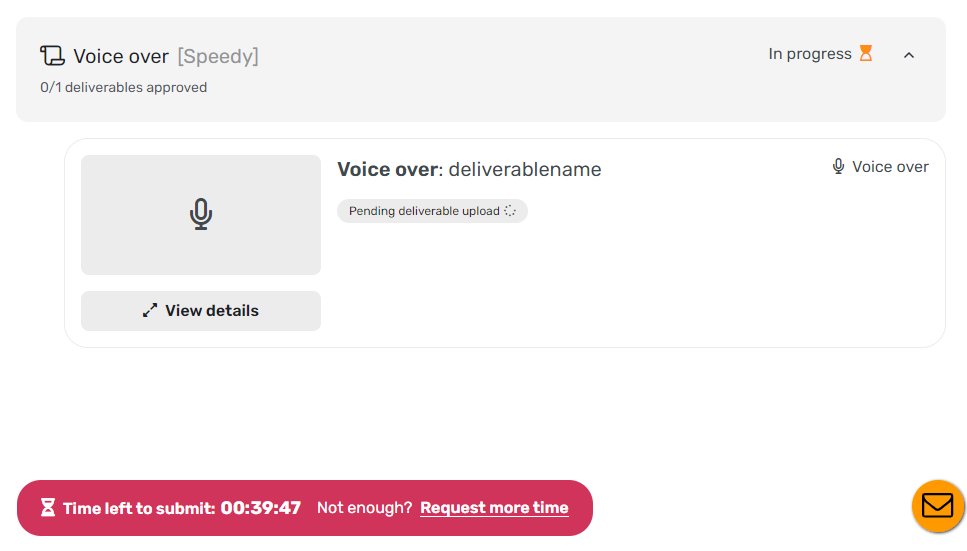
Task: Click the small microphone icon near Voice over label
Action: pyautogui.click(x=838, y=167)
